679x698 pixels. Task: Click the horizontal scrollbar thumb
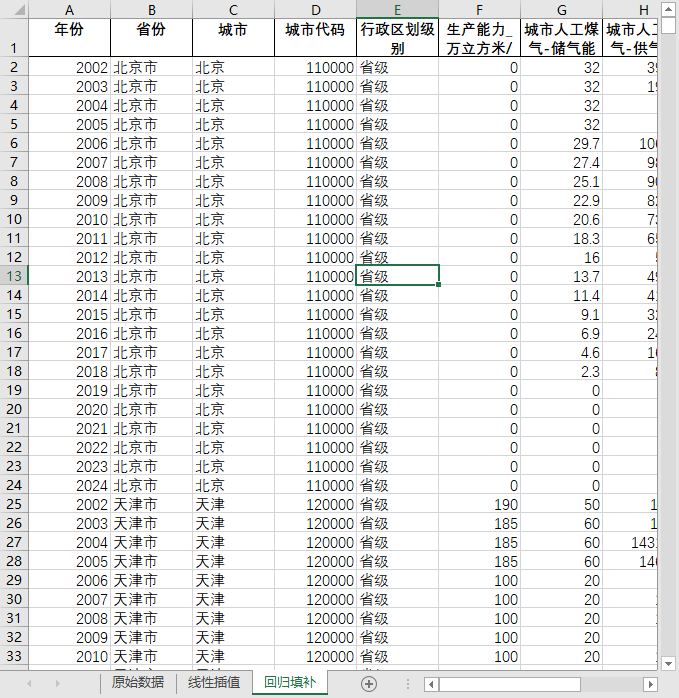(x=510, y=684)
